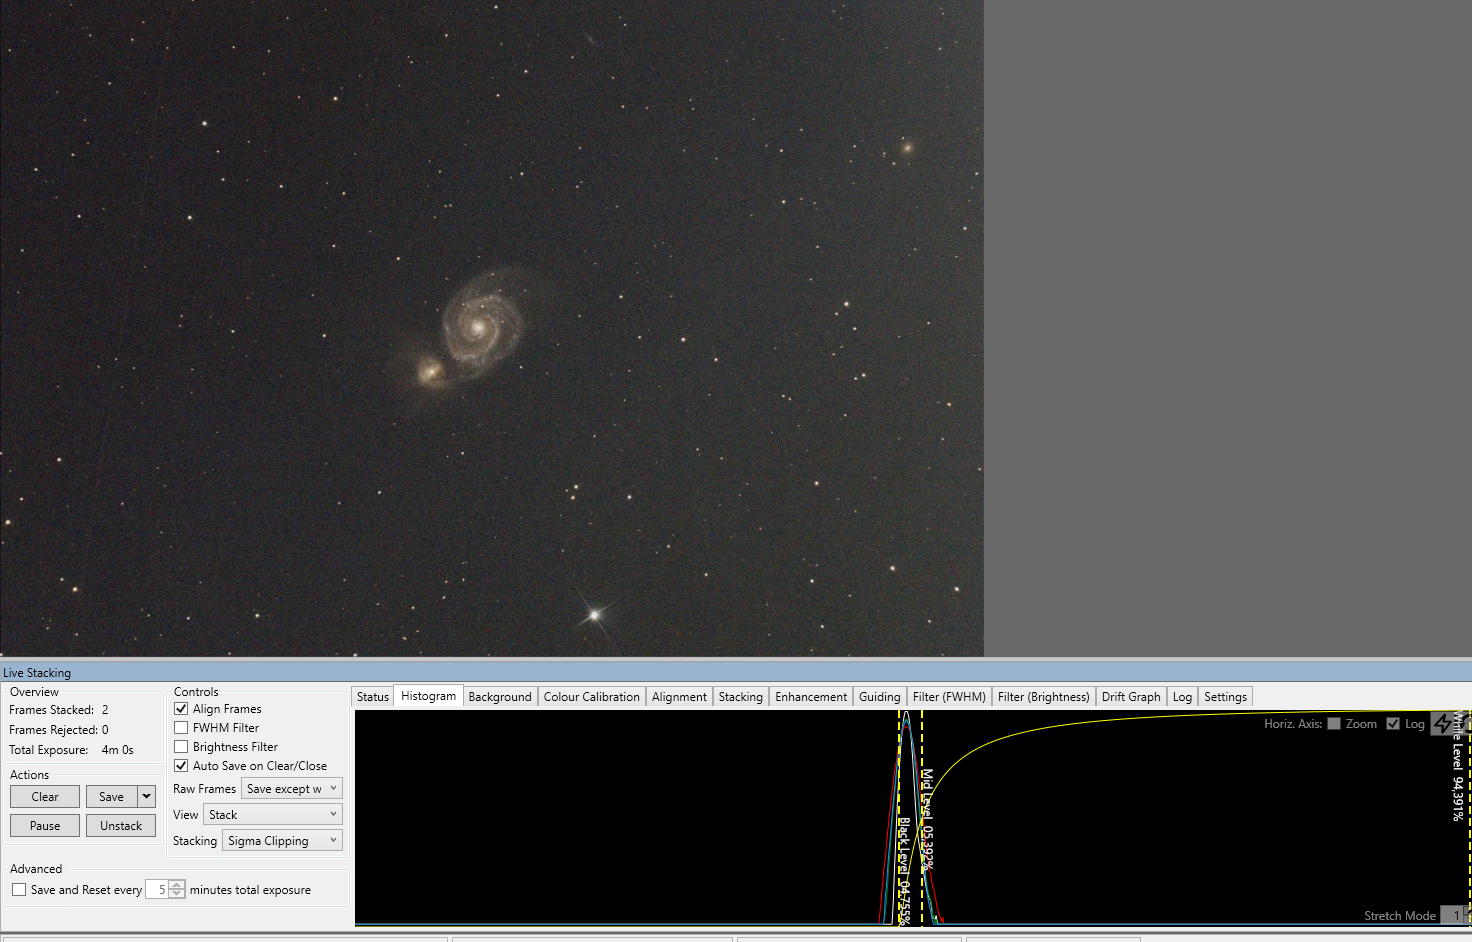This screenshot has width=1472, height=942.
Task: Open the Drift Graph tab
Action: pyautogui.click(x=1131, y=697)
